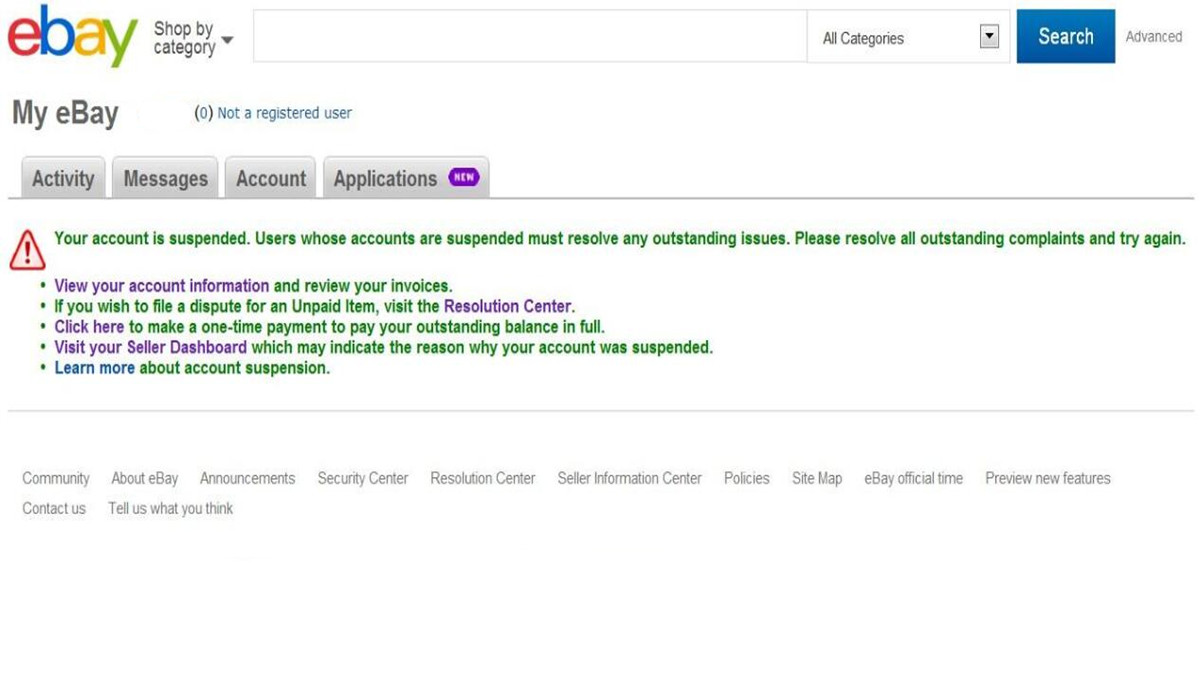
Task: Open the Advanced search link
Action: coord(1154,37)
